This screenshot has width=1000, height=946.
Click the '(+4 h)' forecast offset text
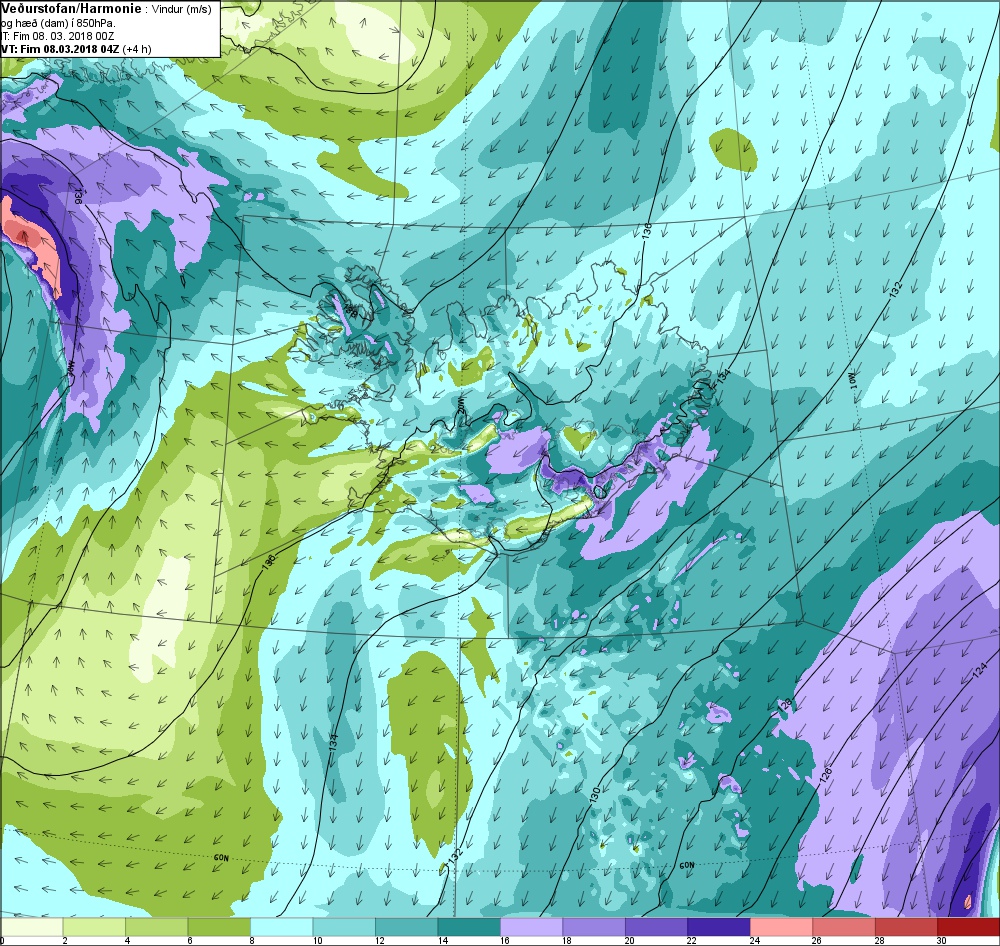point(137,49)
